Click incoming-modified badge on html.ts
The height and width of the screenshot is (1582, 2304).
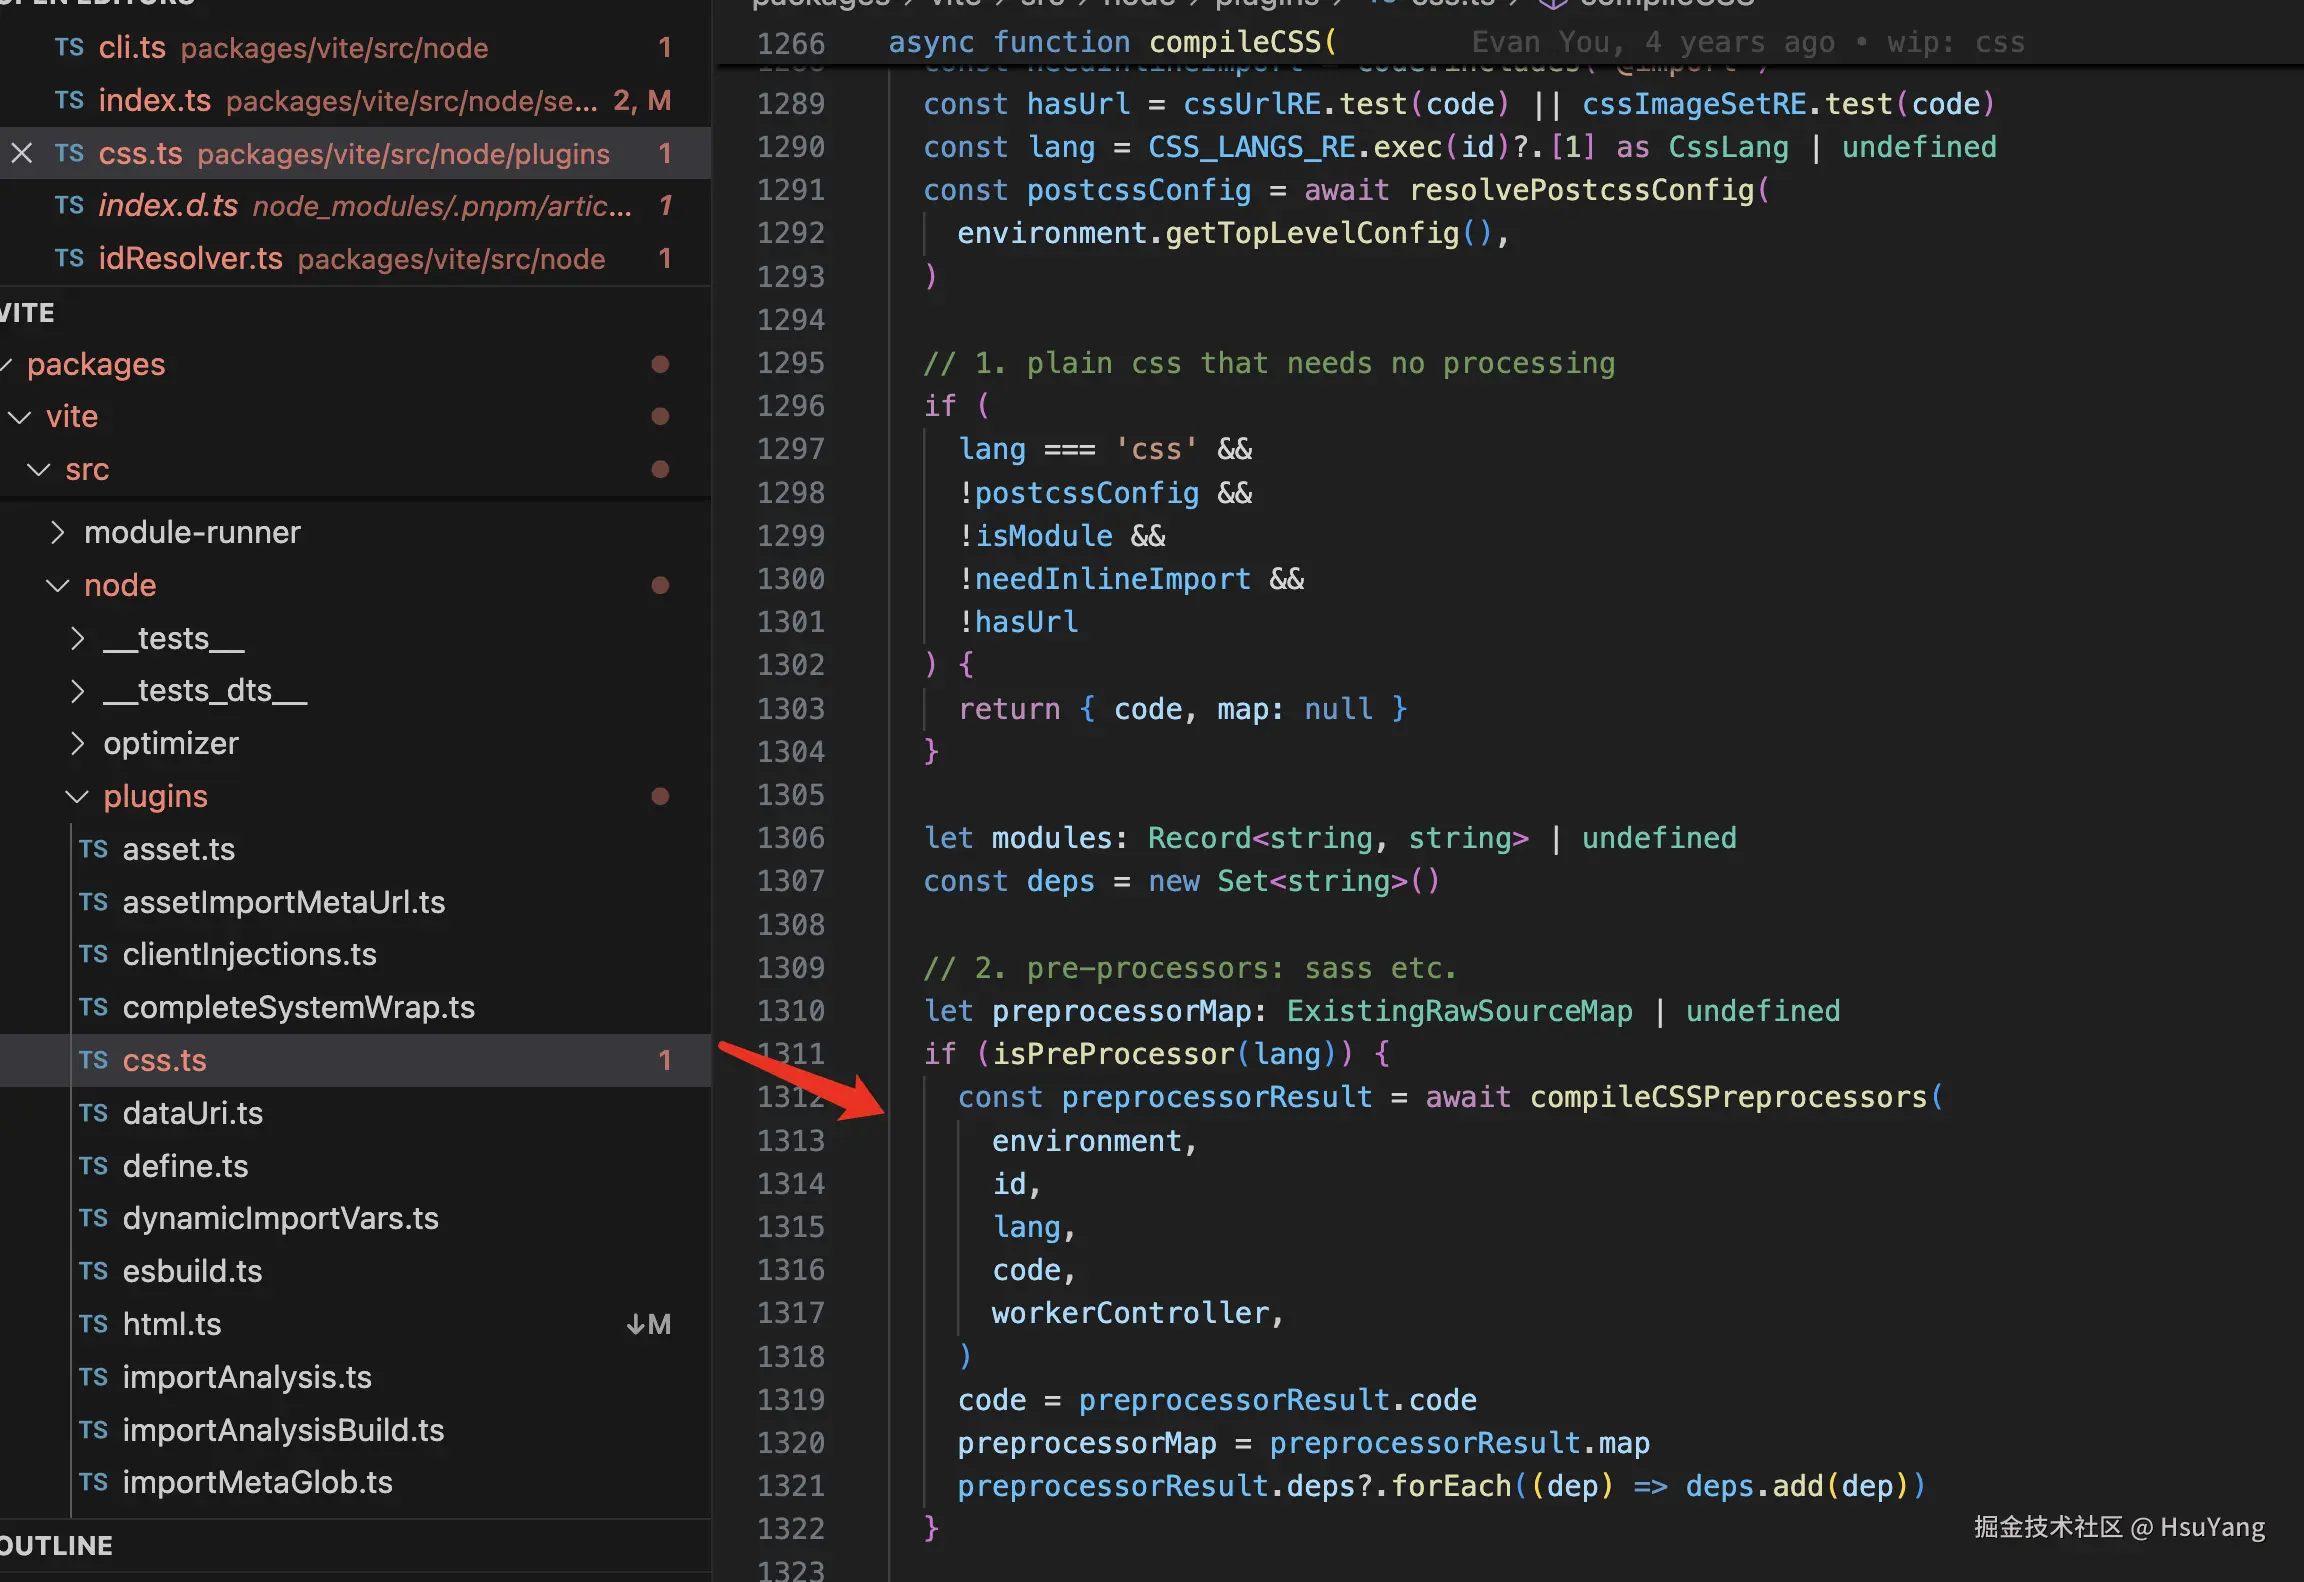pos(648,1324)
